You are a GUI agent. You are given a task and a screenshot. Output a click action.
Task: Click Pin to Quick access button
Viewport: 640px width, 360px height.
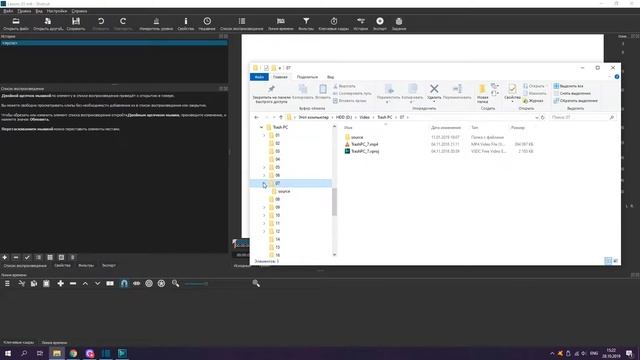tap(271, 93)
